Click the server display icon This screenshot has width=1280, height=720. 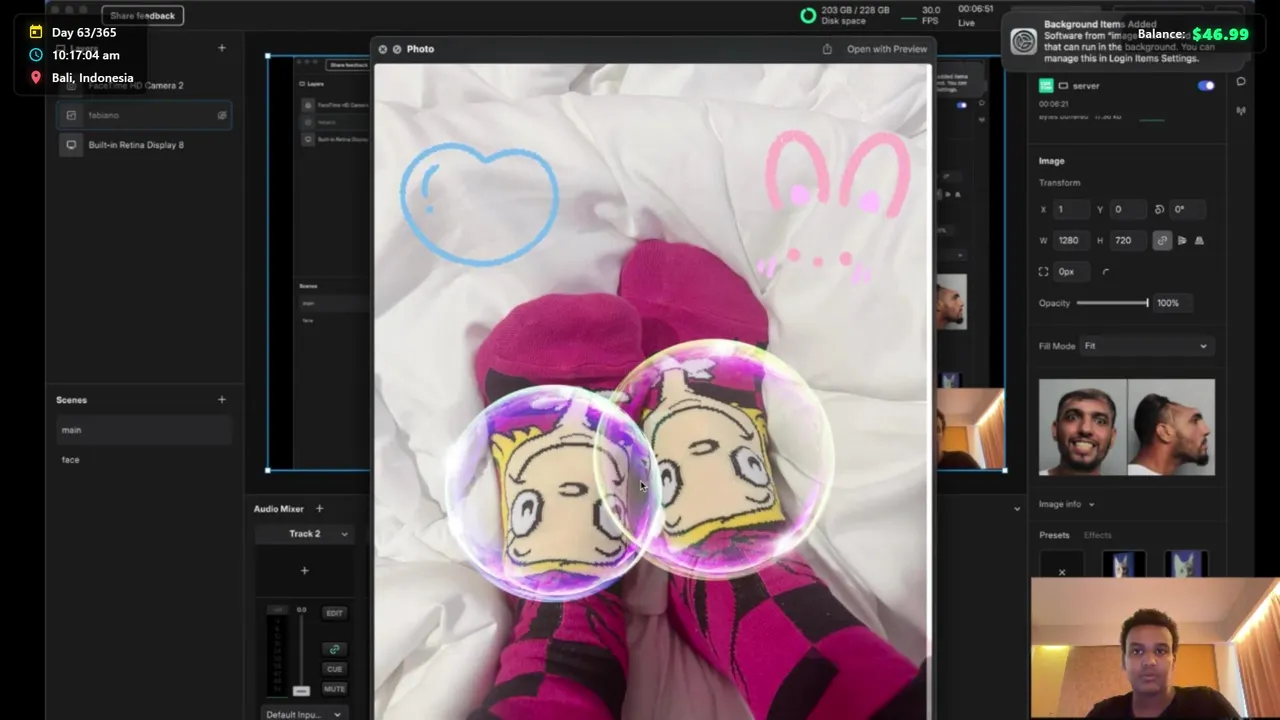[x=1063, y=86]
